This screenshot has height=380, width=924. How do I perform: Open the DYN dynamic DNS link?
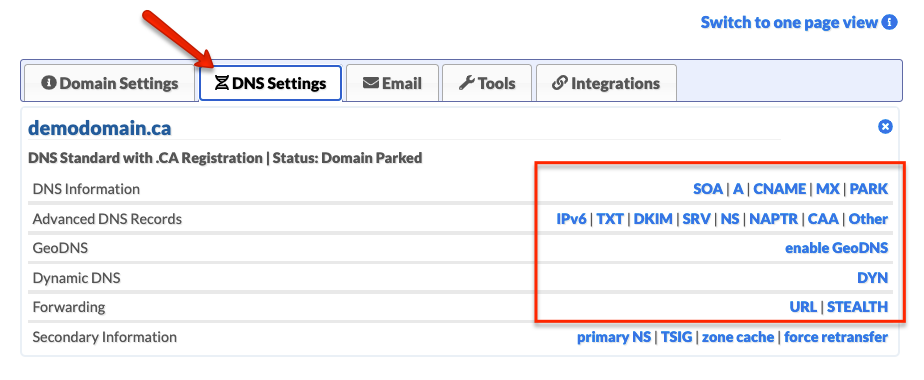coord(873,277)
